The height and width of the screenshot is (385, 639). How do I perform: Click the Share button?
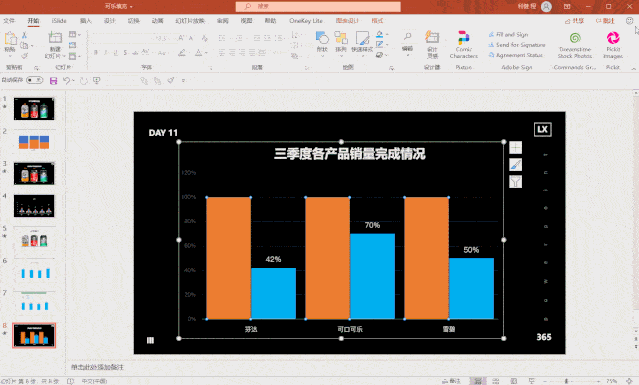575,20
